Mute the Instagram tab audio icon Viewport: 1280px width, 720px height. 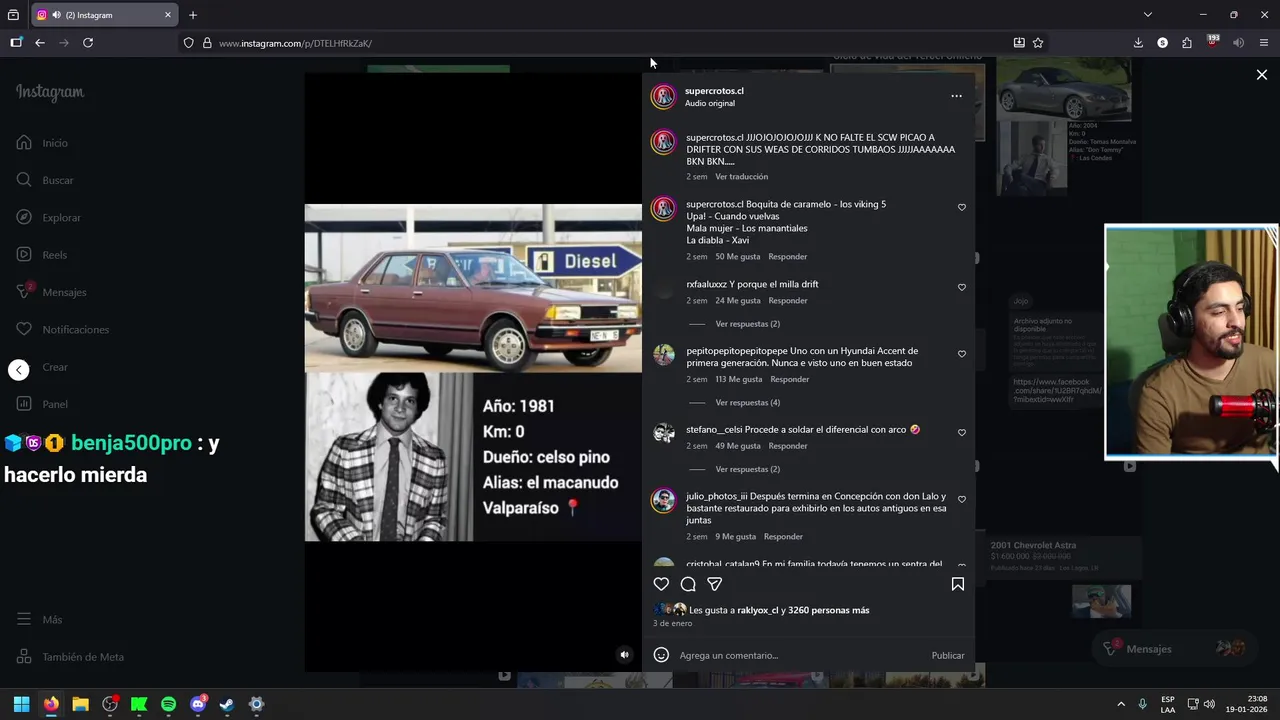(x=55, y=15)
